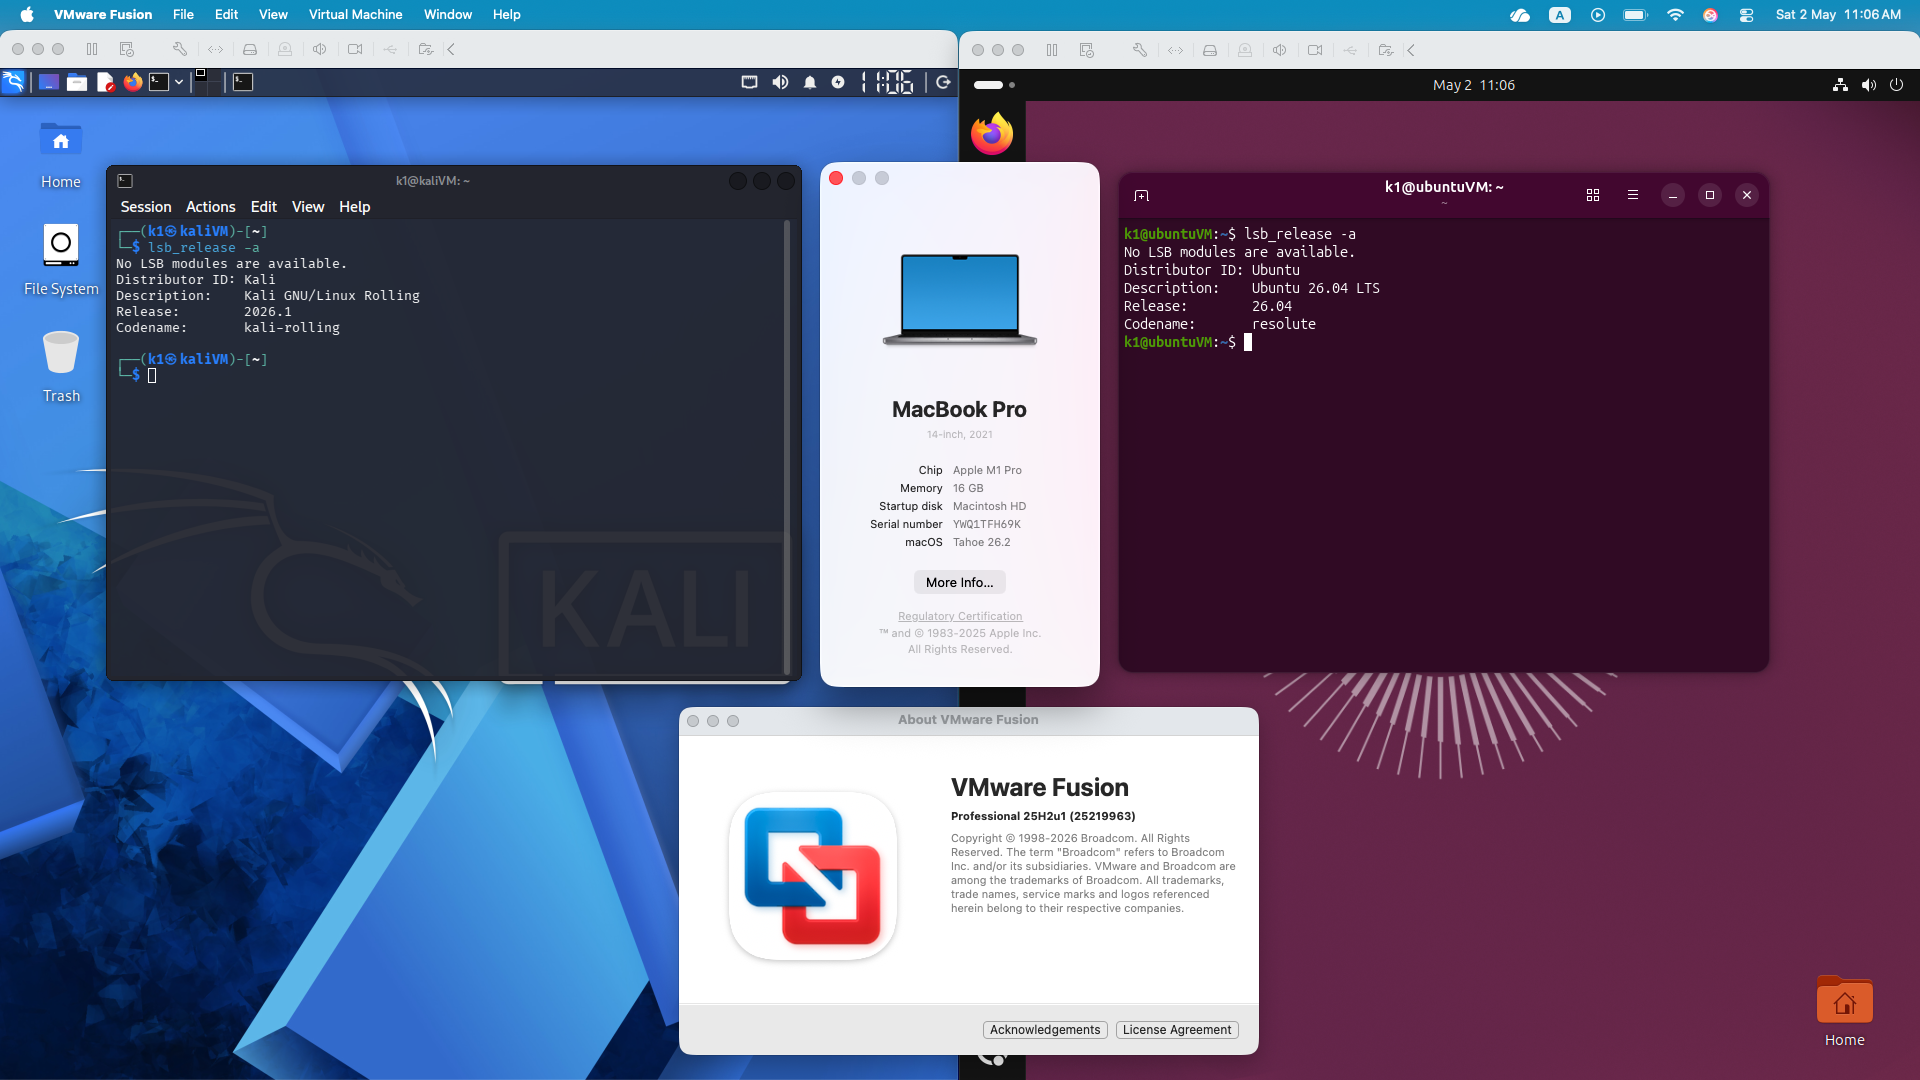Open Home folder on Kali desktop
This screenshot has width=1920, height=1080.
pos(61,155)
